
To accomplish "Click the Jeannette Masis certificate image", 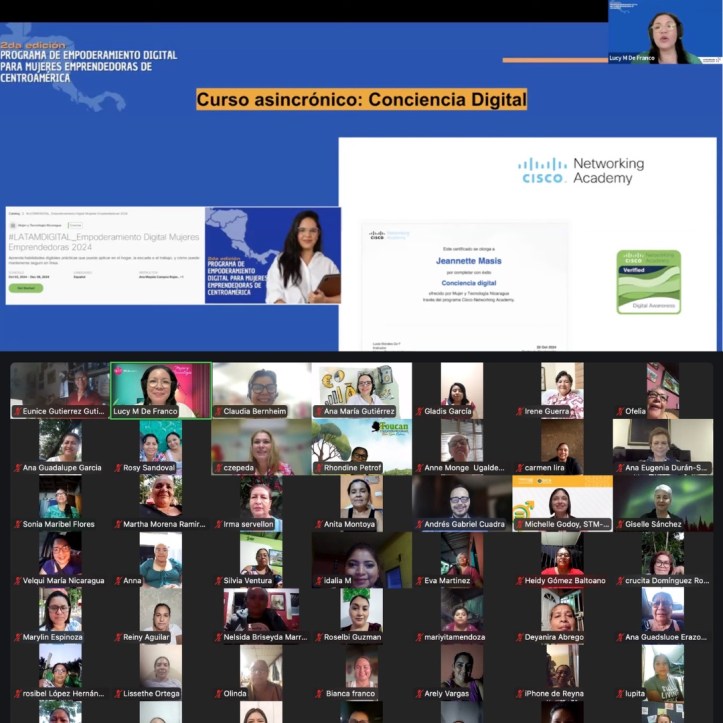I will 465,286.
